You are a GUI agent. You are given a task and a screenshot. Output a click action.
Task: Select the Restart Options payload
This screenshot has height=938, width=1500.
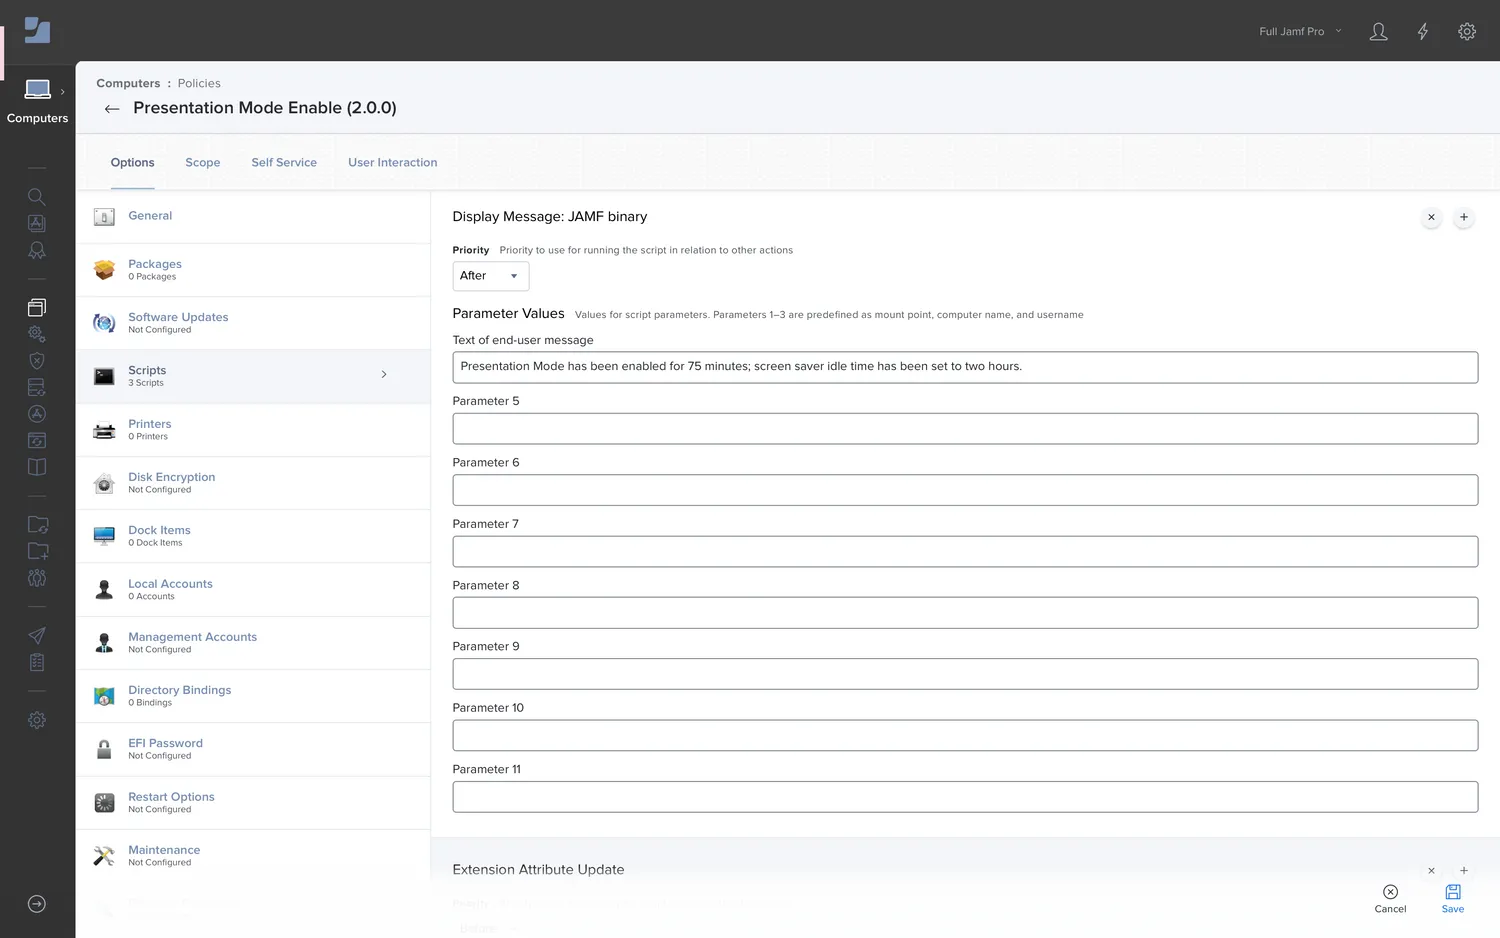[x=253, y=803]
